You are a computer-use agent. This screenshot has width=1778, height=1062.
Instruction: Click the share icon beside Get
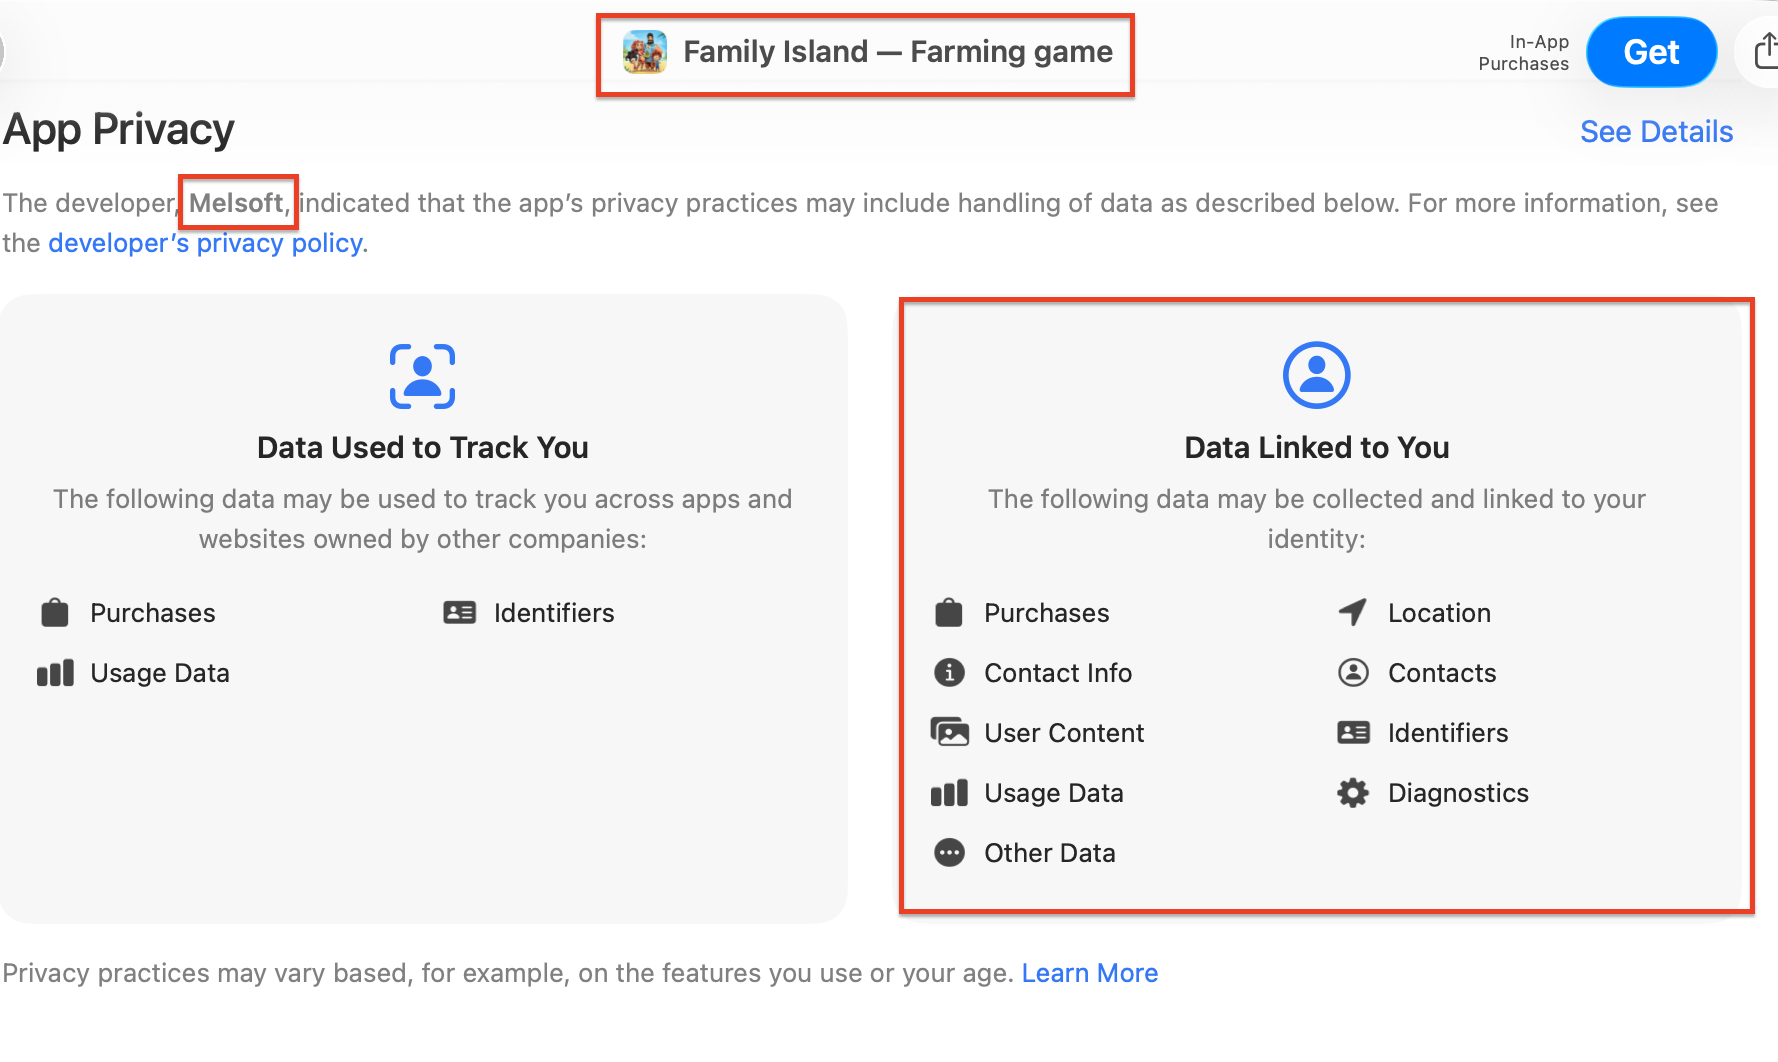[1766, 51]
